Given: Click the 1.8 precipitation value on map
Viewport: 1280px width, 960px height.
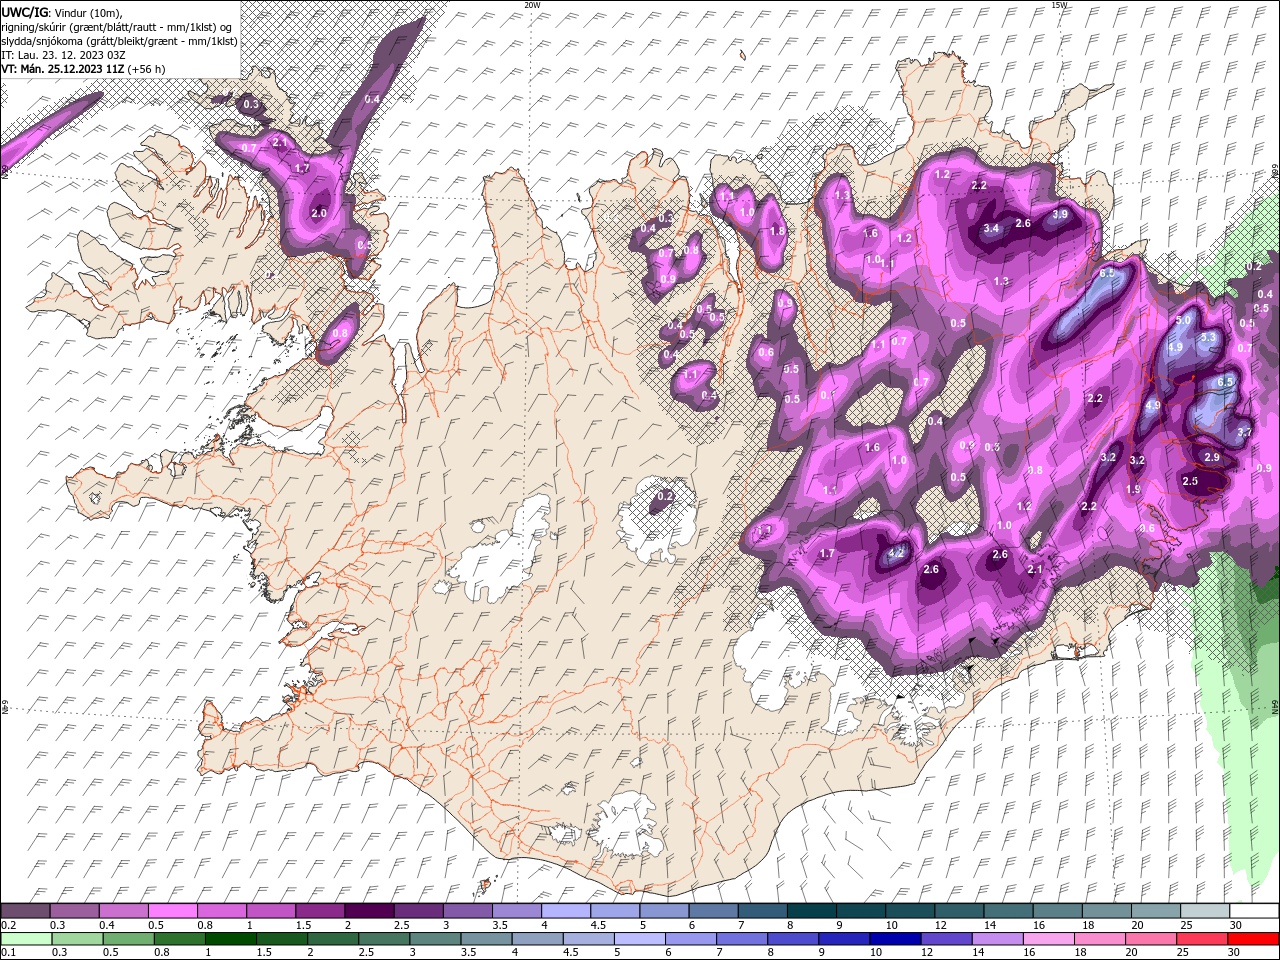Looking at the screenshot, I should 777,231.
